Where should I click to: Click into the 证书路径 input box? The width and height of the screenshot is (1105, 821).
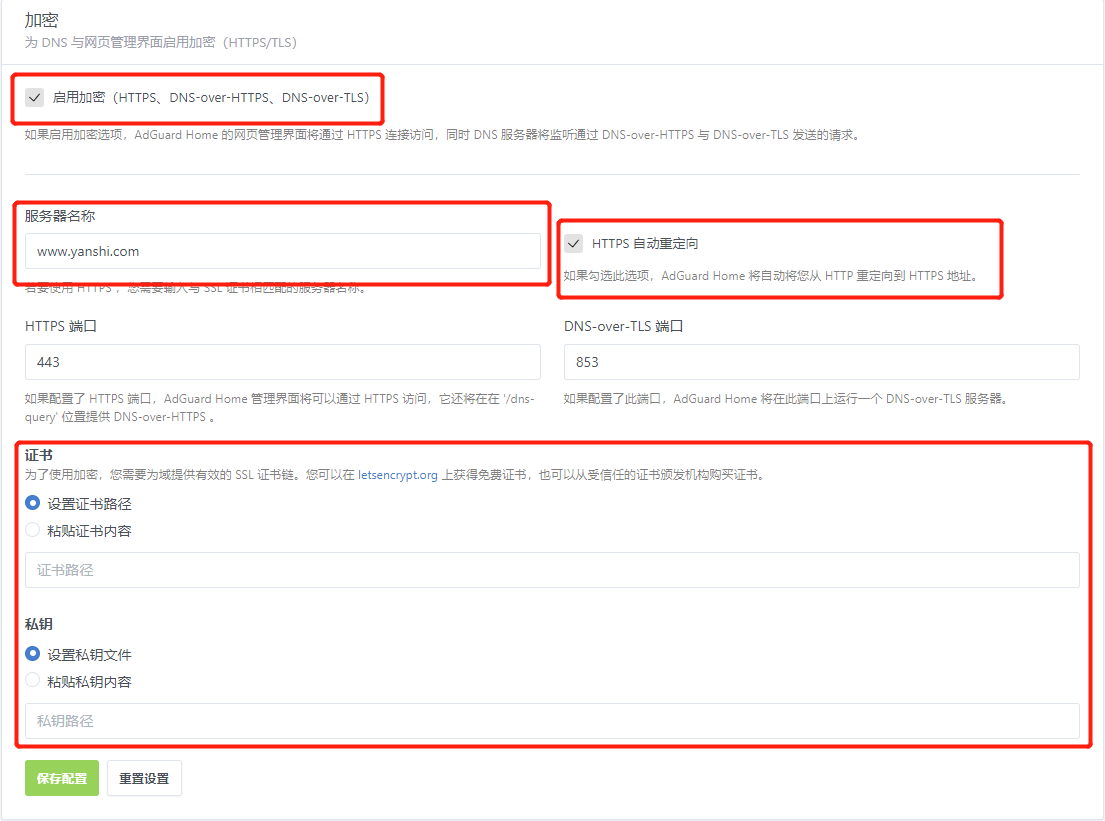coord(552,570)
